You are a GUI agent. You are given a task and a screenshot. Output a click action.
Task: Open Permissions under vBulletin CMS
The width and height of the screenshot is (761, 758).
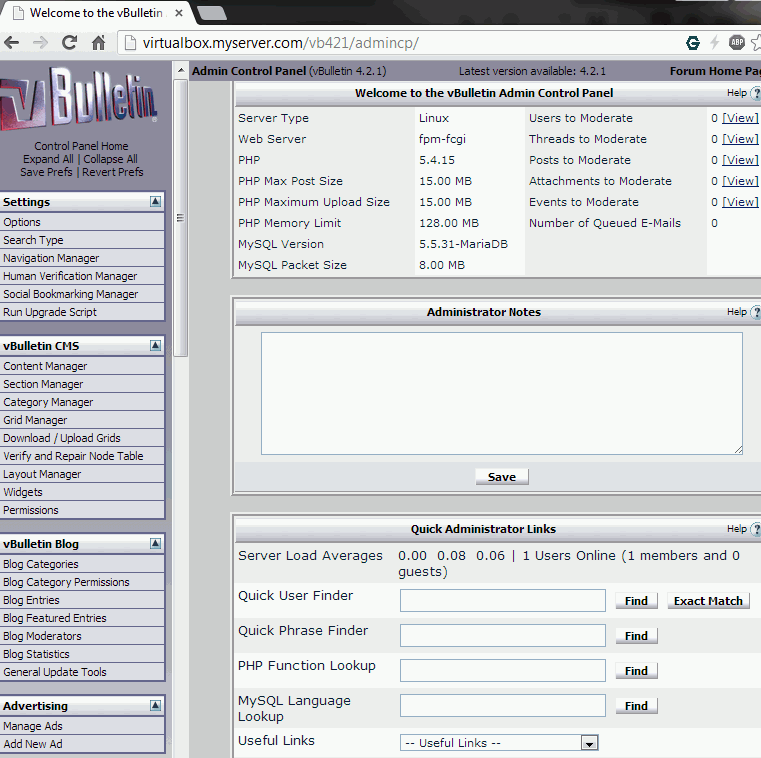[x=82, y=510]
